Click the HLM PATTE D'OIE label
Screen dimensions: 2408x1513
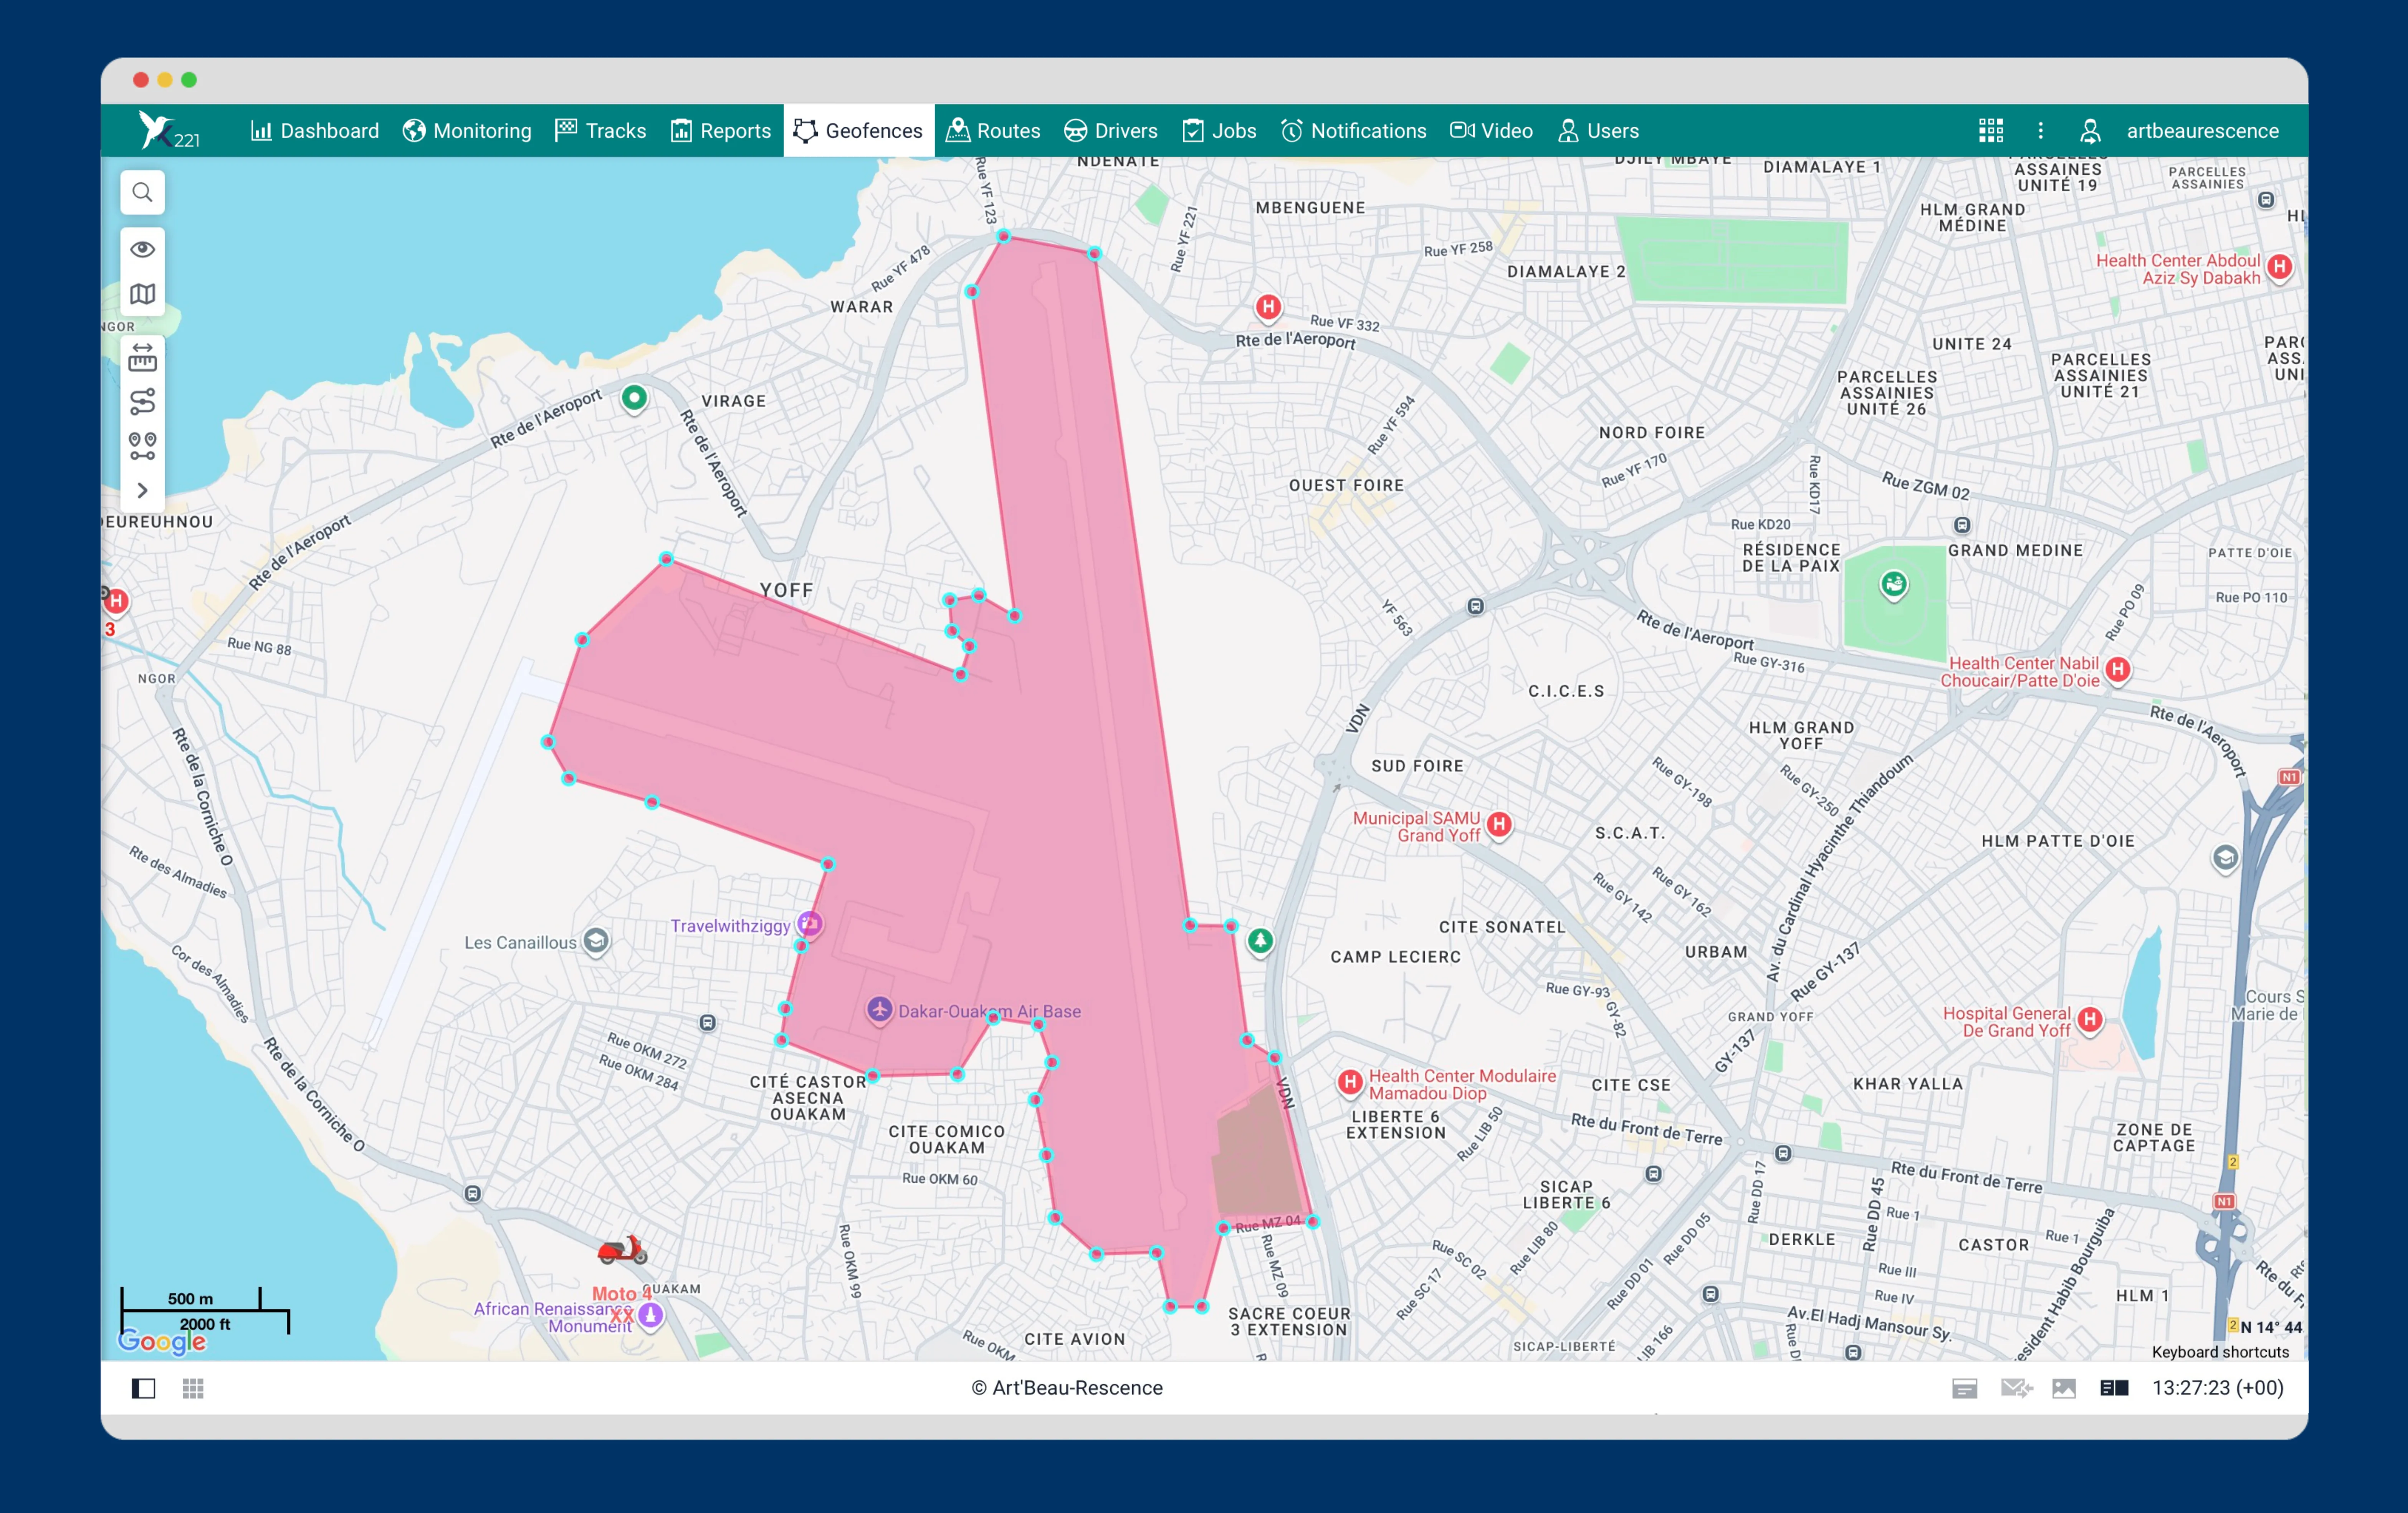[2058, 841]
